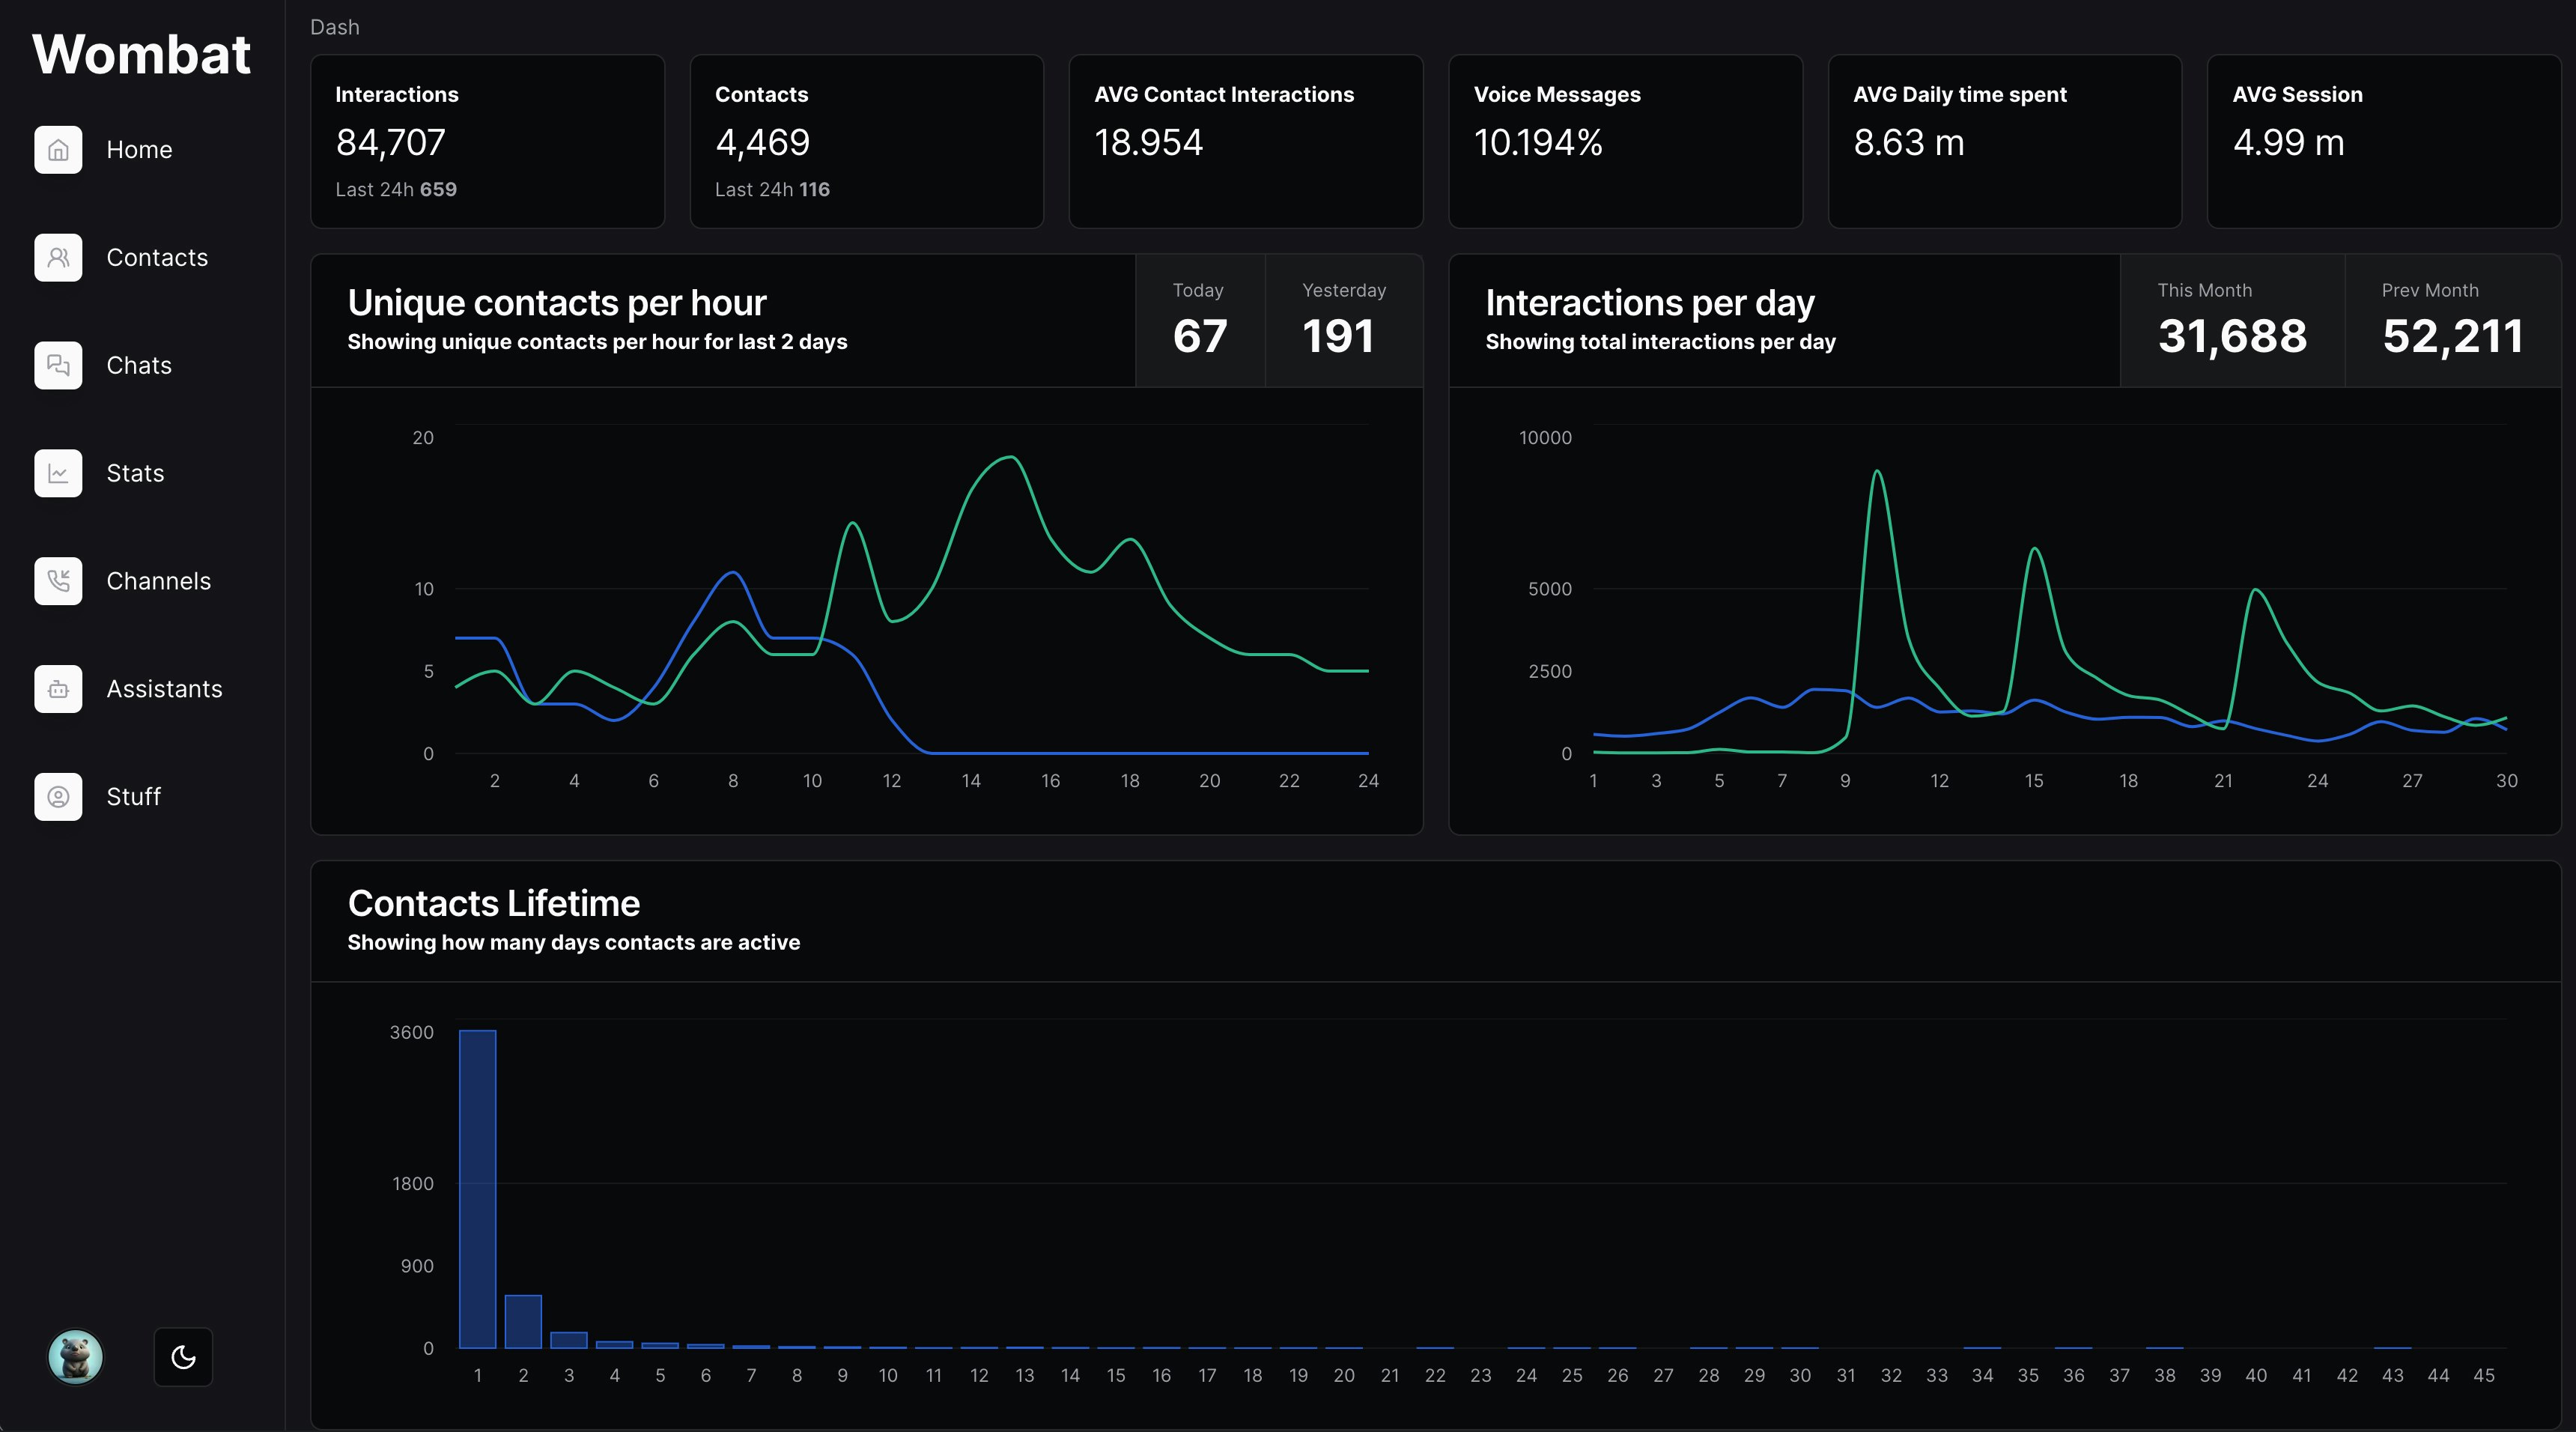The height and width of the screenshot is (1432, 2576).
Task: Open the Assistants robot icon
Action: click(x=58, y=689)
